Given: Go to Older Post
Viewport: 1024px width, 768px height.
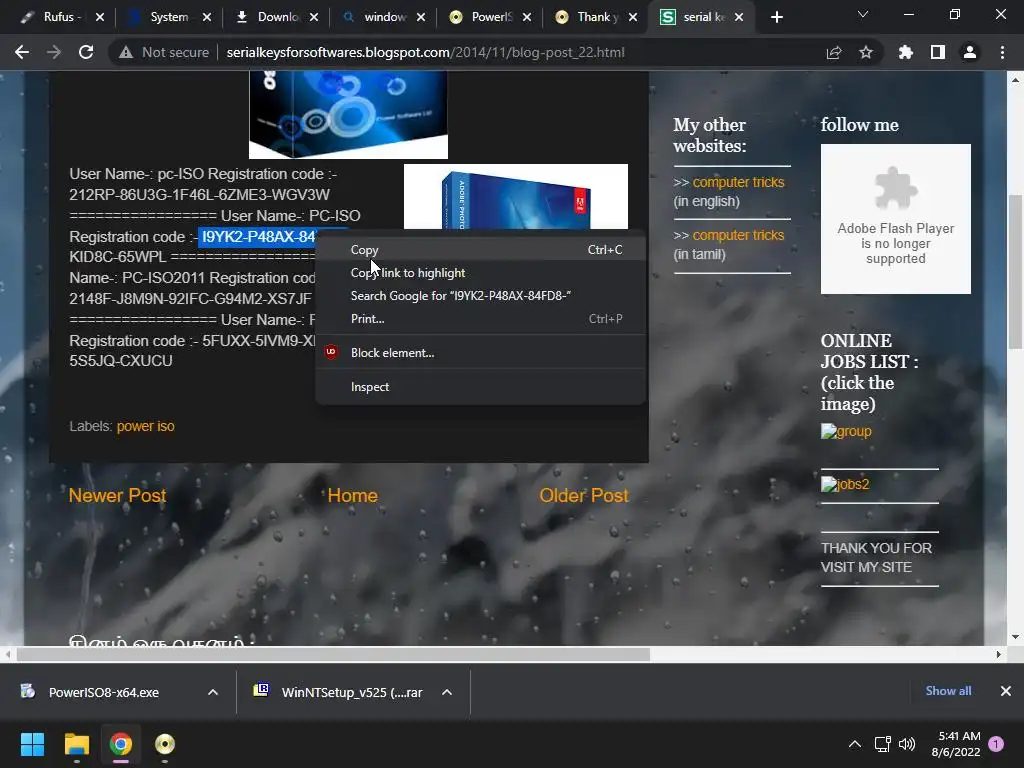Looking at the screenshot, I should [x=584, y=496].
